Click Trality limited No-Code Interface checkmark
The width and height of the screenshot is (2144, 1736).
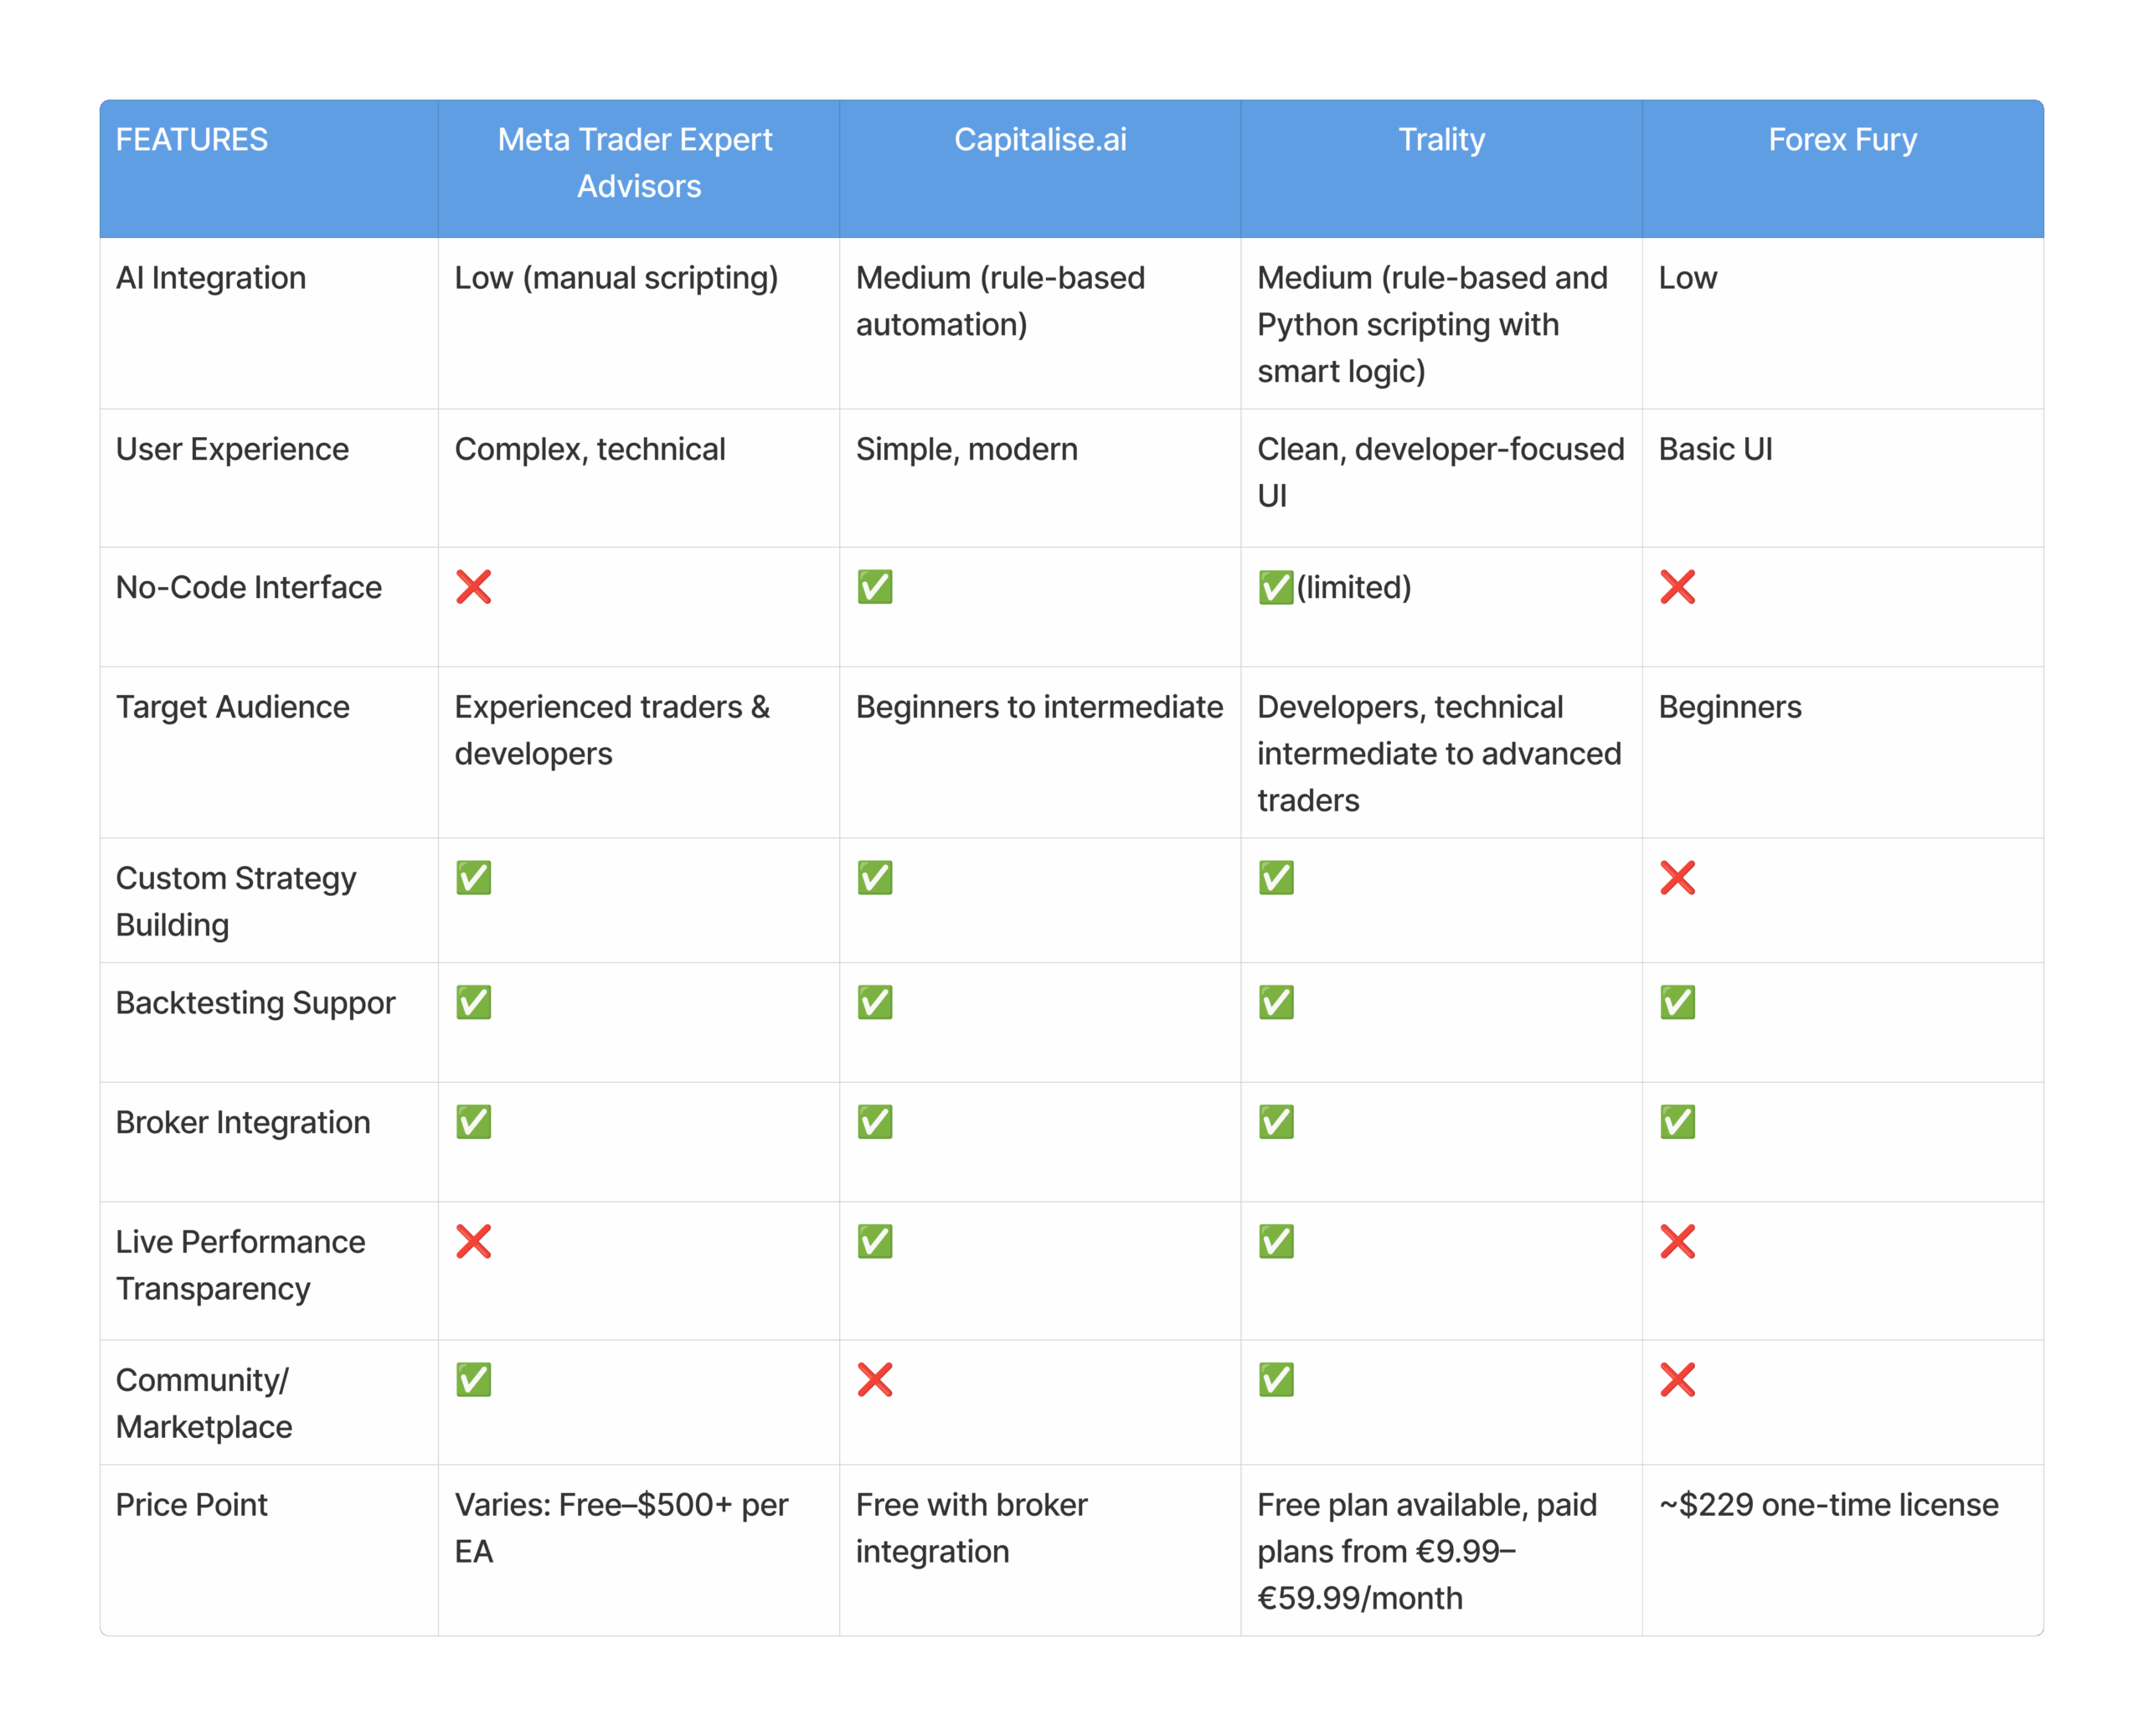1276,587
